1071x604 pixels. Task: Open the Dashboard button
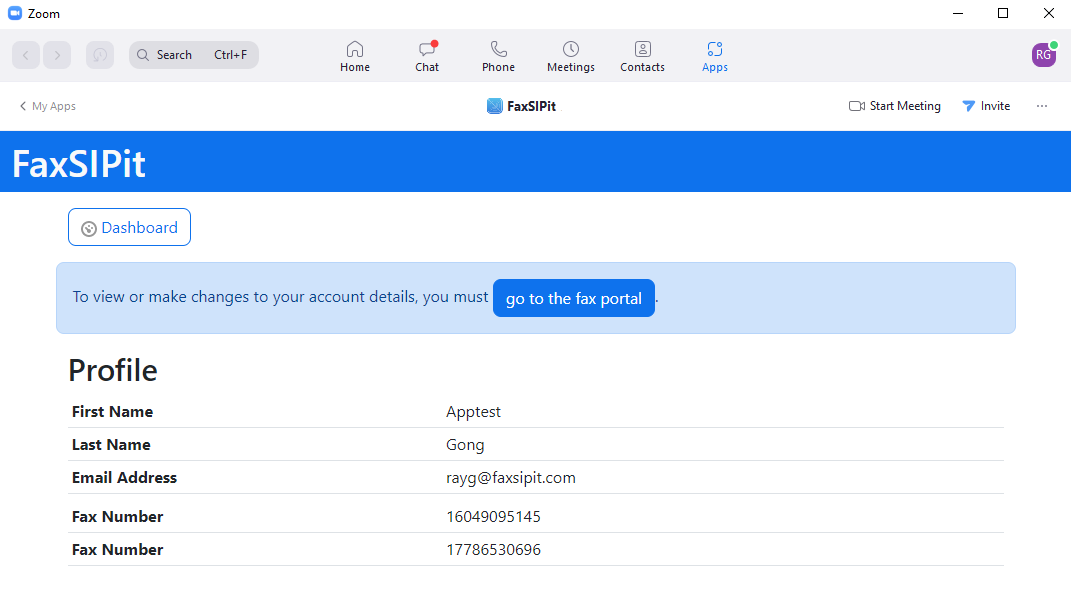tap(129, 227)
